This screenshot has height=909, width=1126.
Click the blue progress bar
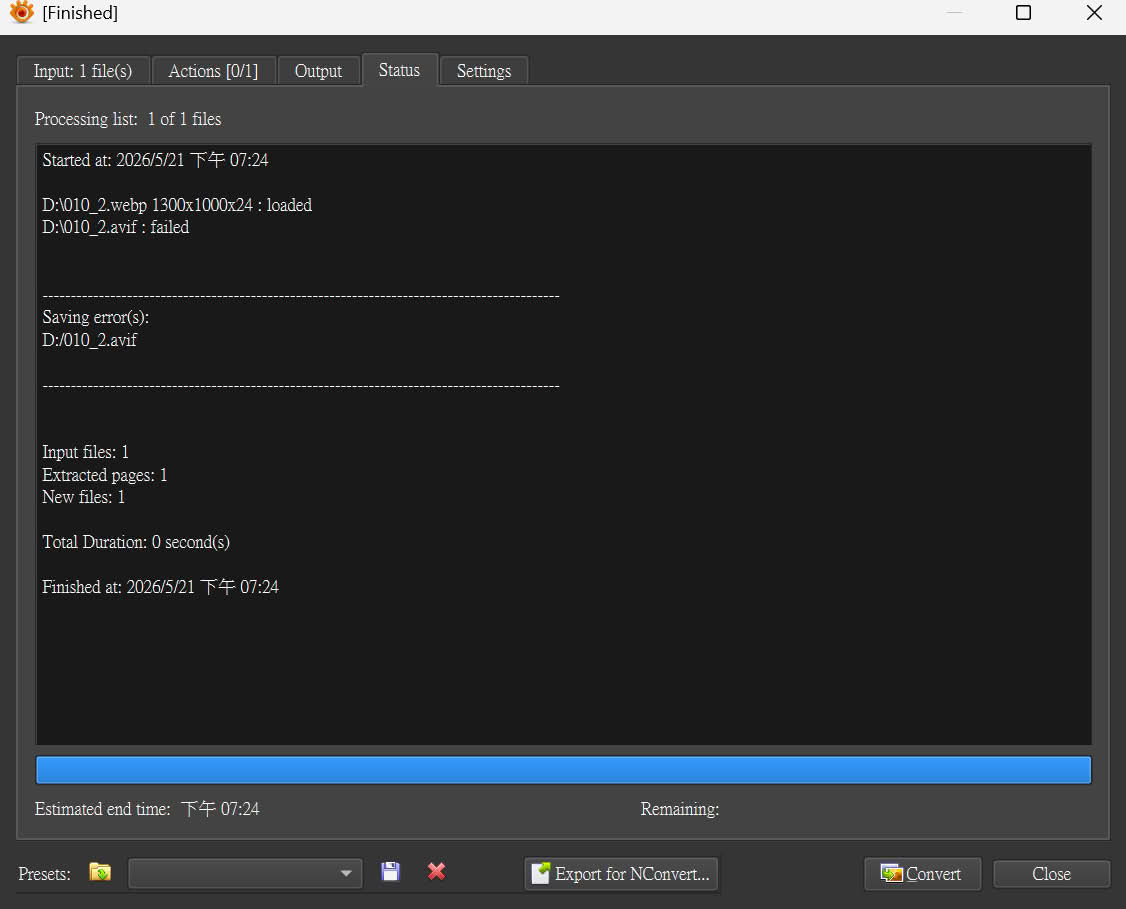click(x=564, y=770)
